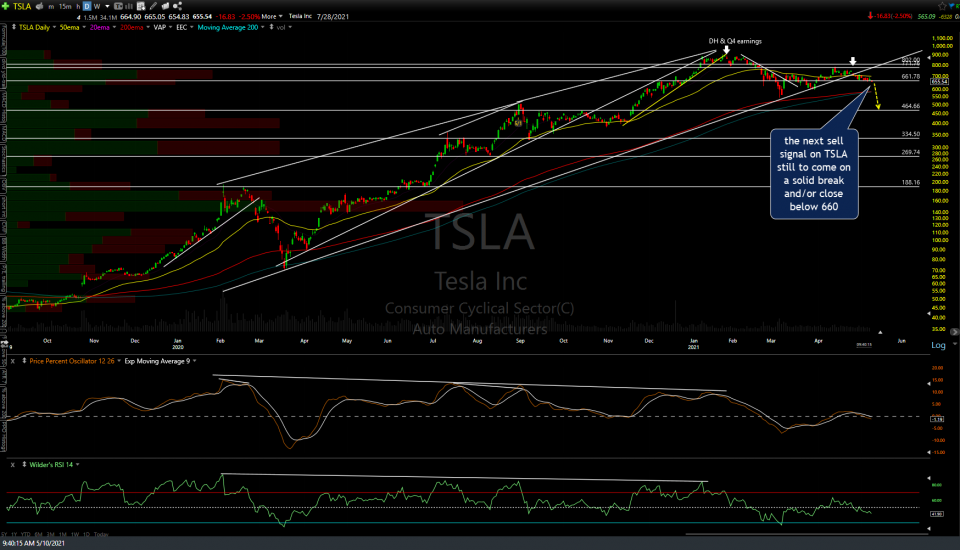
Task: Click the TSLA ticker symbol field
Action: (22, 6)
